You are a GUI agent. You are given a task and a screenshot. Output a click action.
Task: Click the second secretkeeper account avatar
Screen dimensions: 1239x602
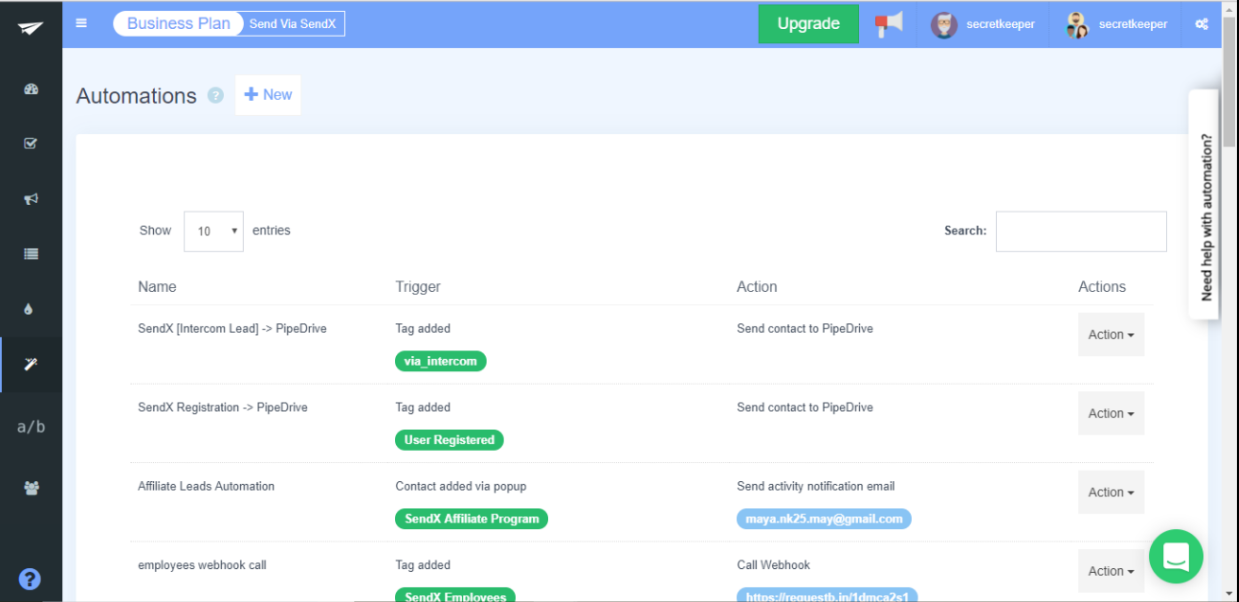[x=1077, y=24]
